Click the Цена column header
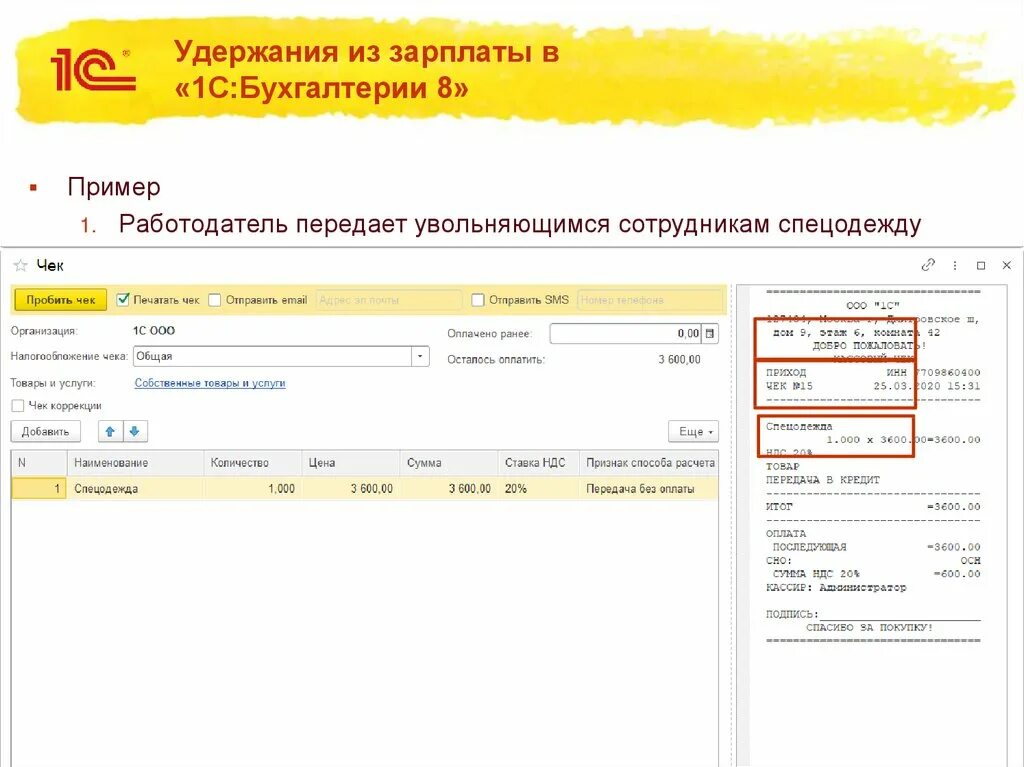 pyautogui.click(x=350, y=463)
